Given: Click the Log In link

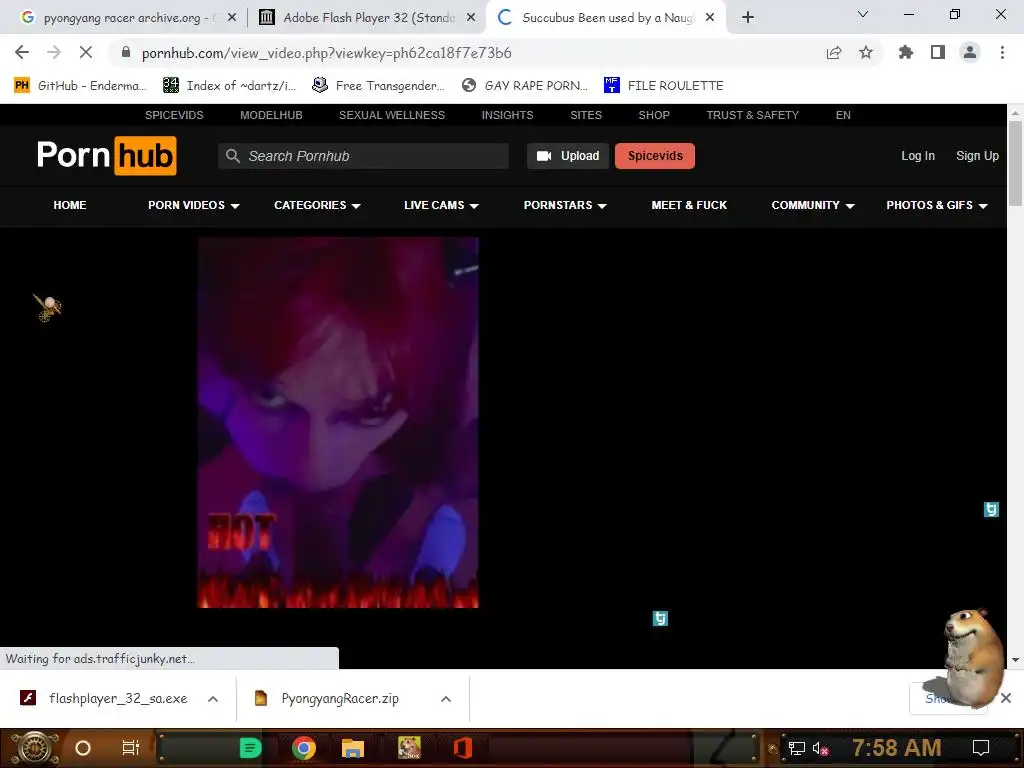Looking at the screenshot, I should click(918, 155).
